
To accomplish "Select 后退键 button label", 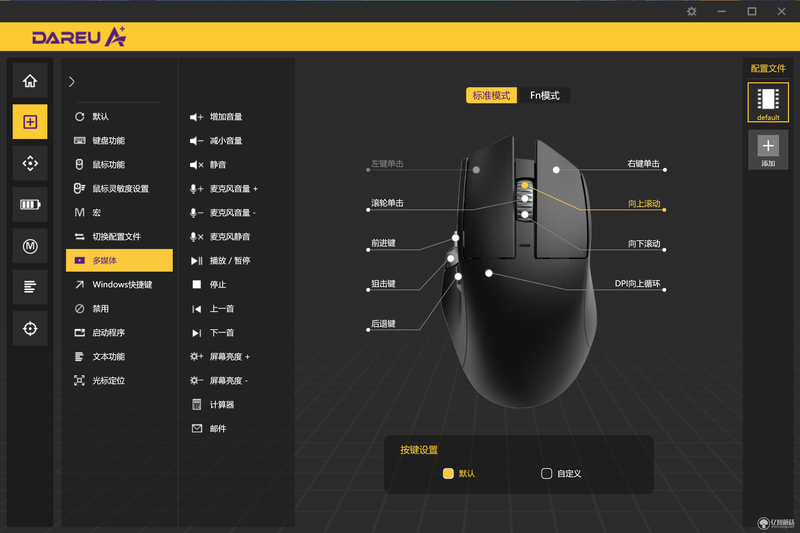I will 383,324.
